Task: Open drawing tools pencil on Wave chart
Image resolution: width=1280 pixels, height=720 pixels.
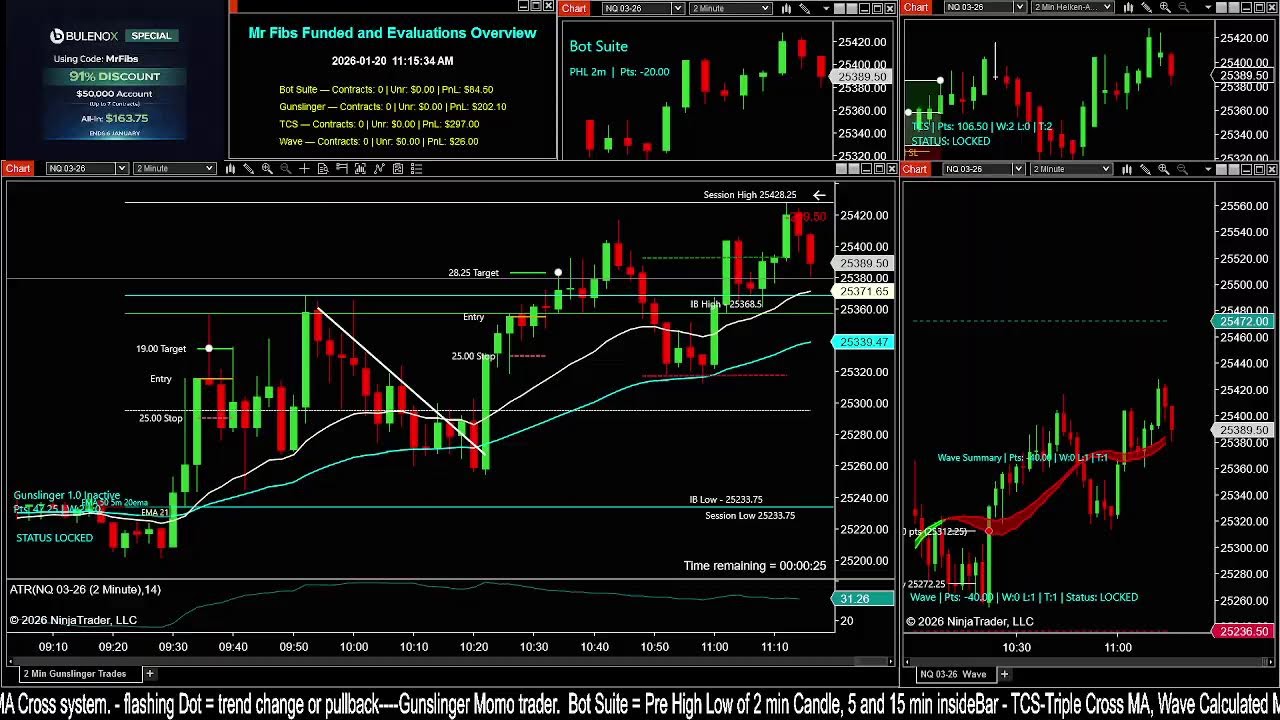Action: (x=1145, y=168)
